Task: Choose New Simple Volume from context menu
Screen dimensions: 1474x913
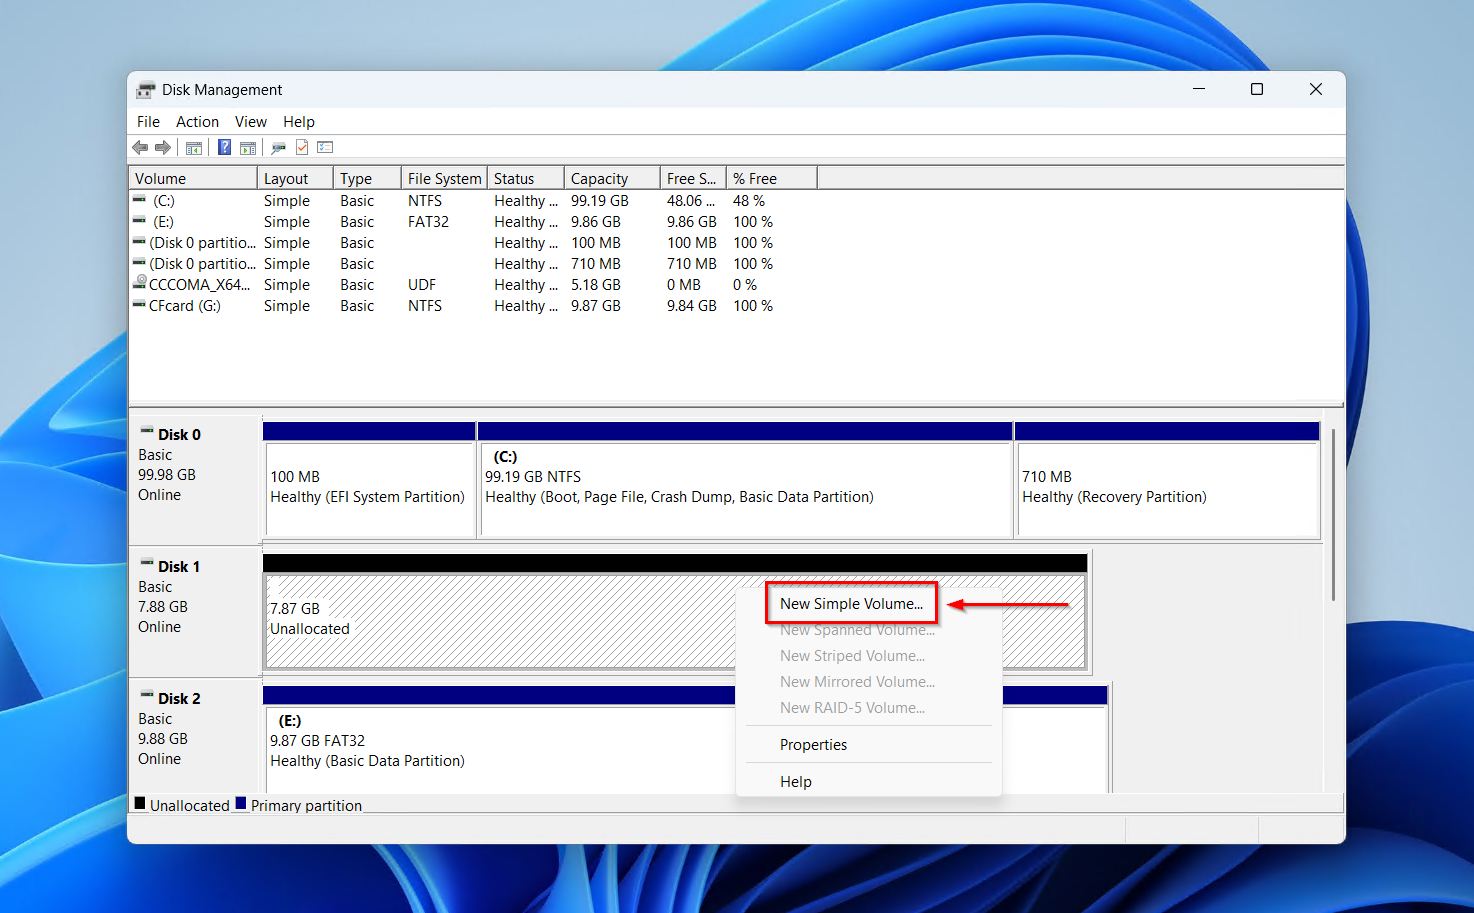Action: 851,604
